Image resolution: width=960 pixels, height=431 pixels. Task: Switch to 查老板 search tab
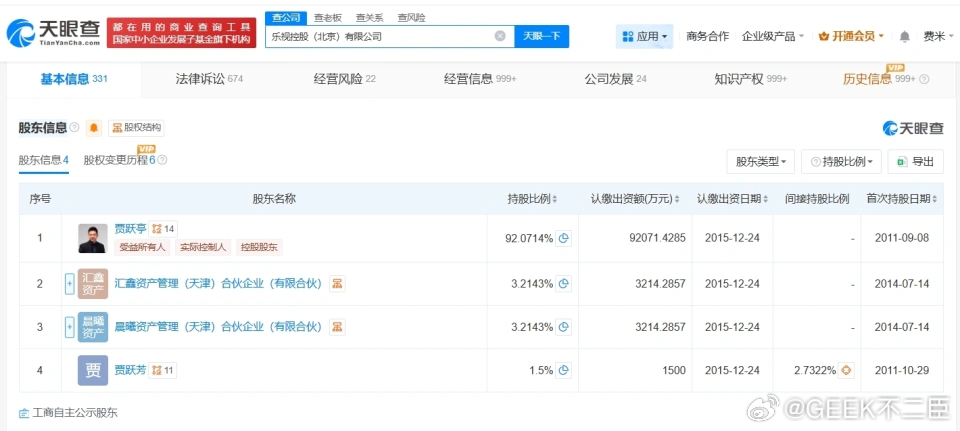[x=328, y=18]
